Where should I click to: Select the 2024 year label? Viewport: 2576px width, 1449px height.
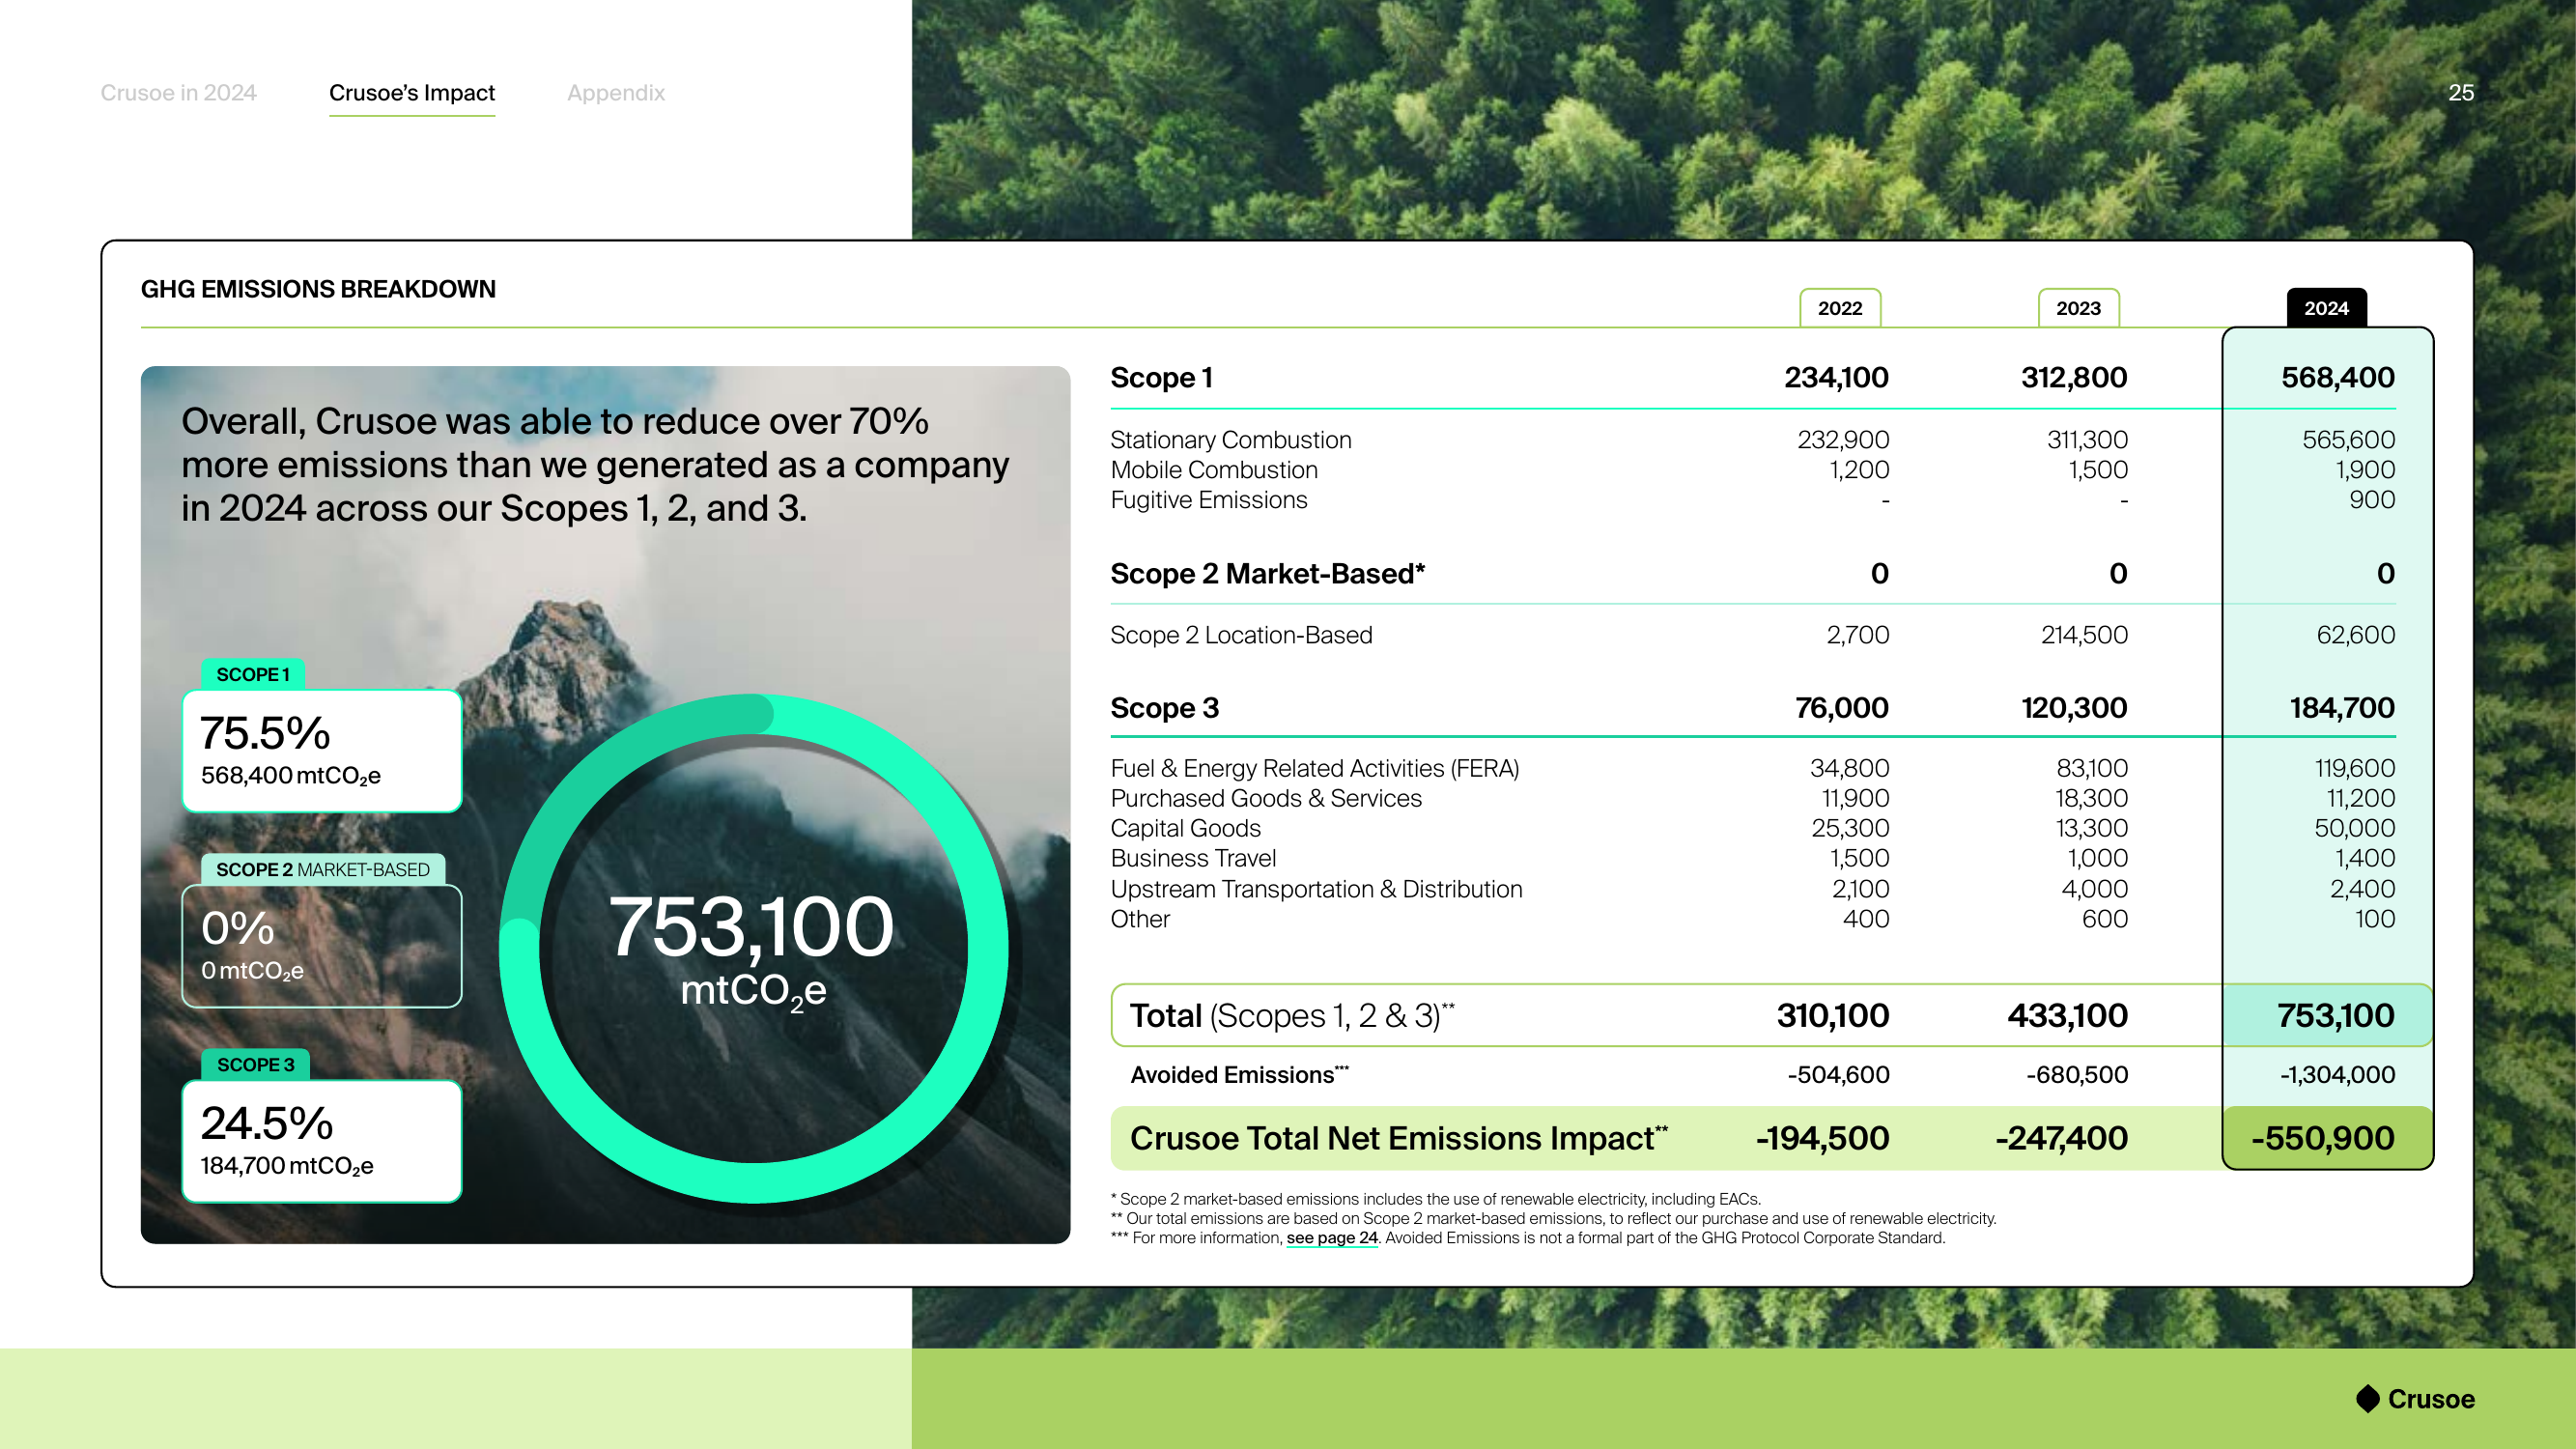coord(2326,308)
